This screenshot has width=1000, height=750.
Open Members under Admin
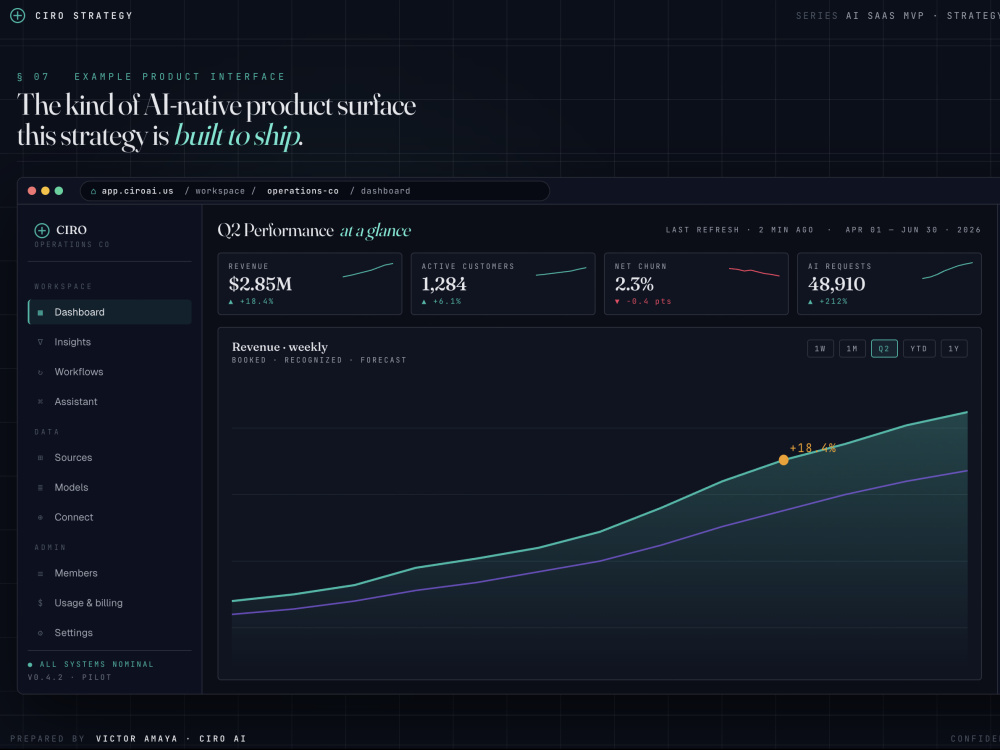(x=110, y=573)
